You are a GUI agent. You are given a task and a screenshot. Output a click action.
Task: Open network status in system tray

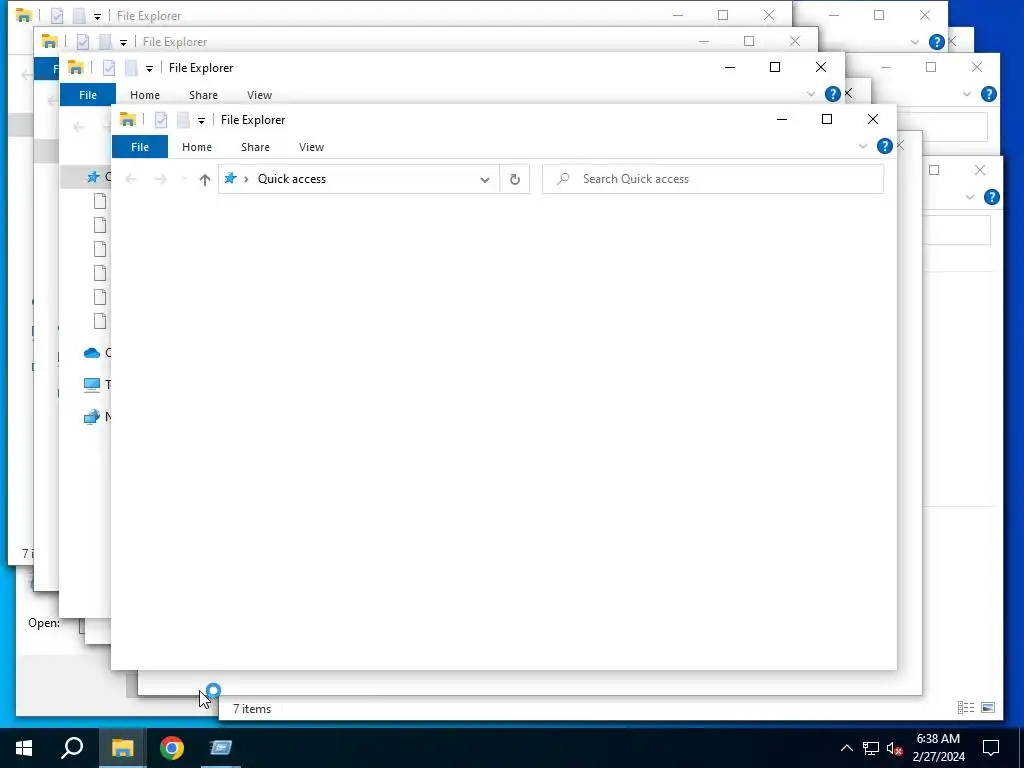click(x=871, y=748)
